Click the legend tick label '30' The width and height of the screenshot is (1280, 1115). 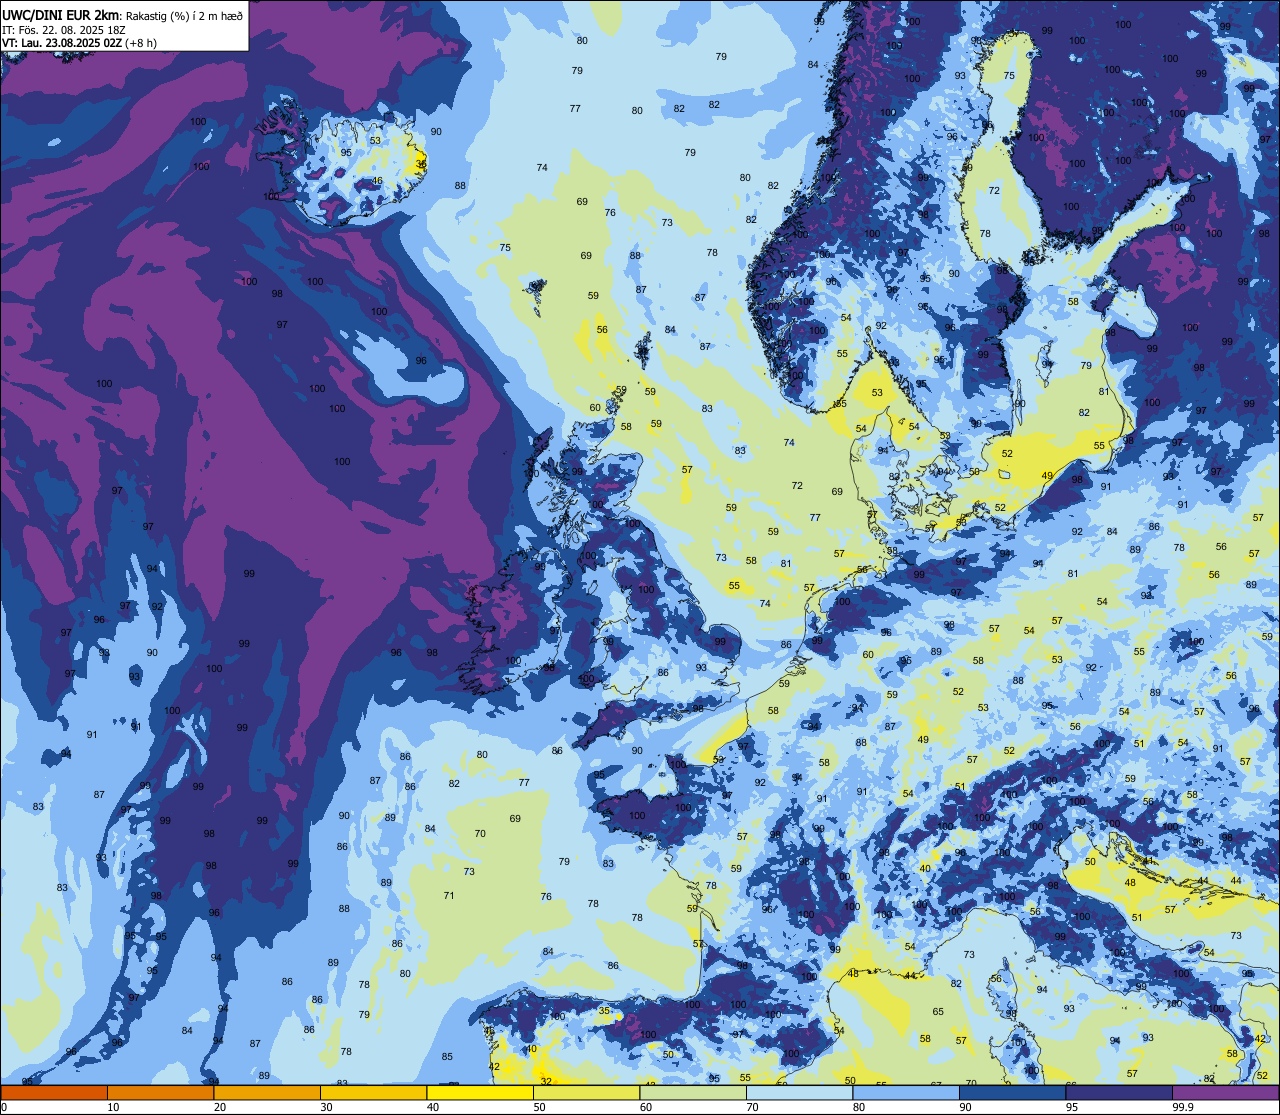coord(326,1107)
